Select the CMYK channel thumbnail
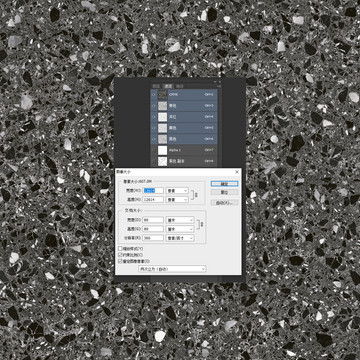The width and height of the screenshot is (360, 360). (162, 95)
